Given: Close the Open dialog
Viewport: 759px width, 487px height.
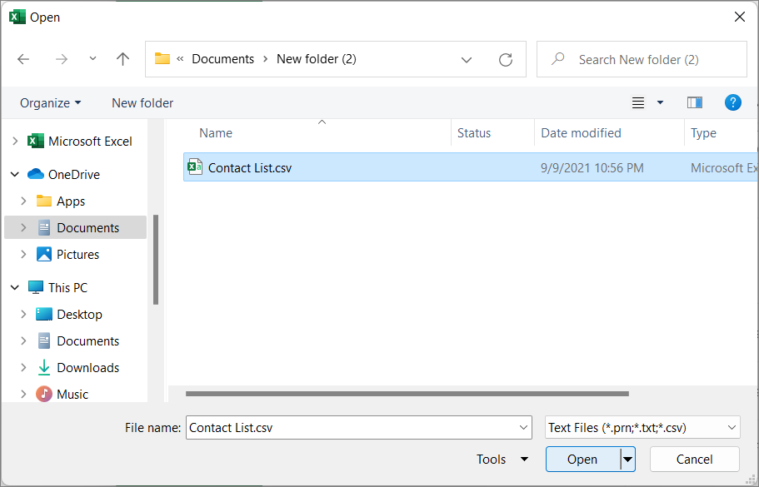Looking at the screenshot, I should coord(739,17).
